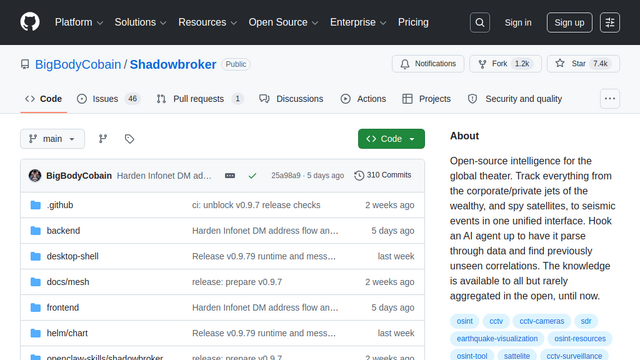
Task: Click the sdr topic tag
Action: [586, 321]
